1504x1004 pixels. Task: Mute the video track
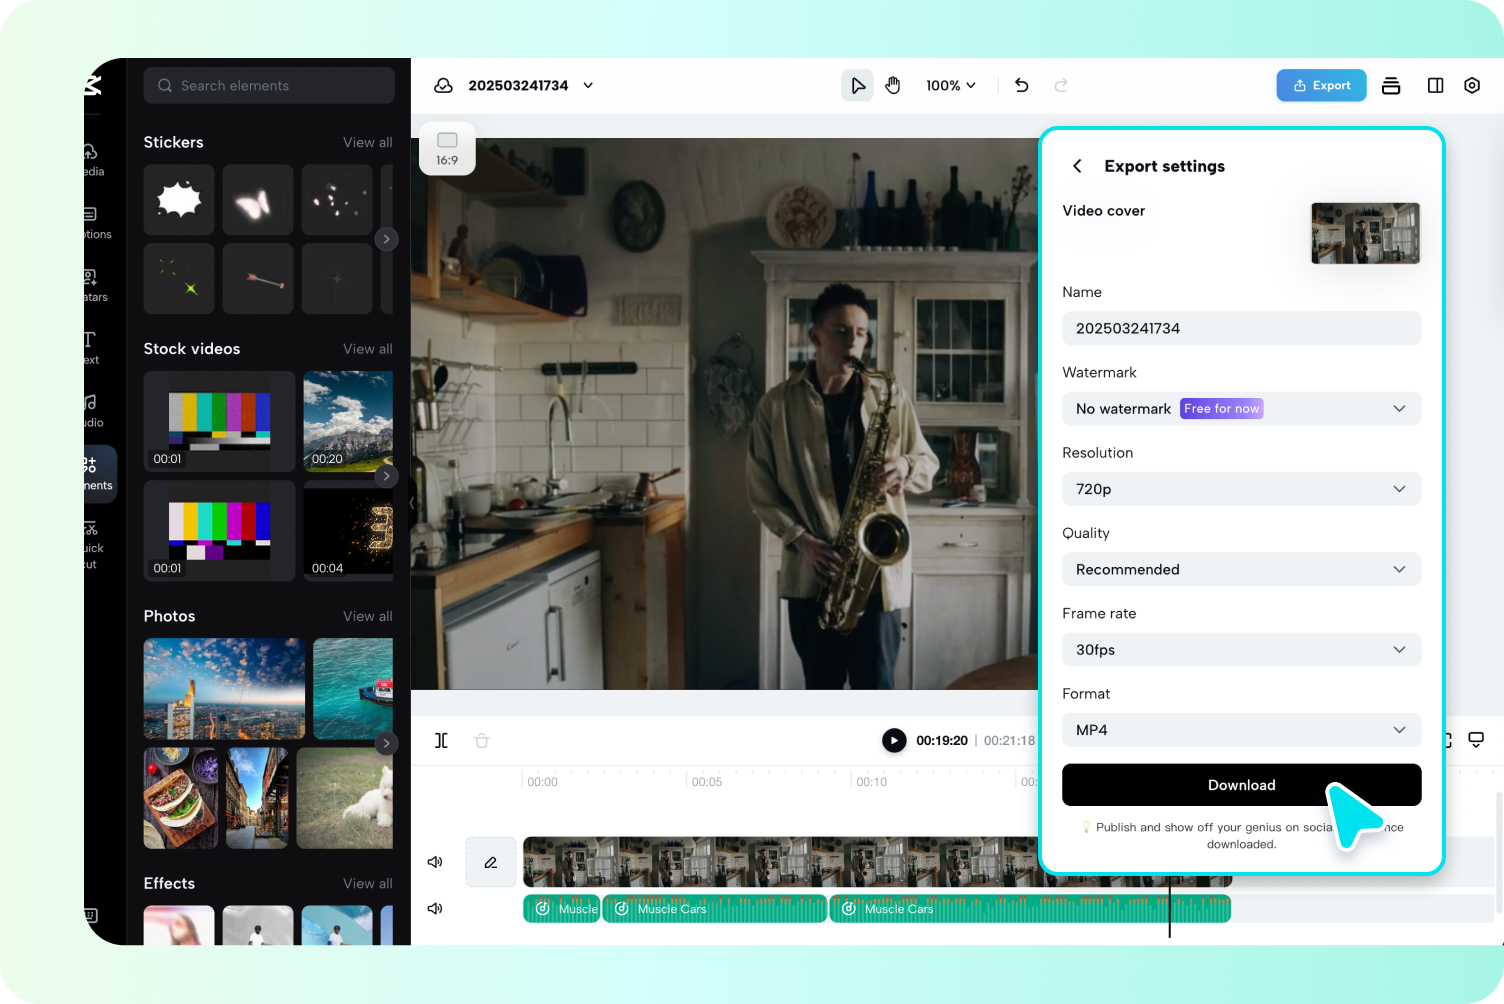click(x=435, y=862)
